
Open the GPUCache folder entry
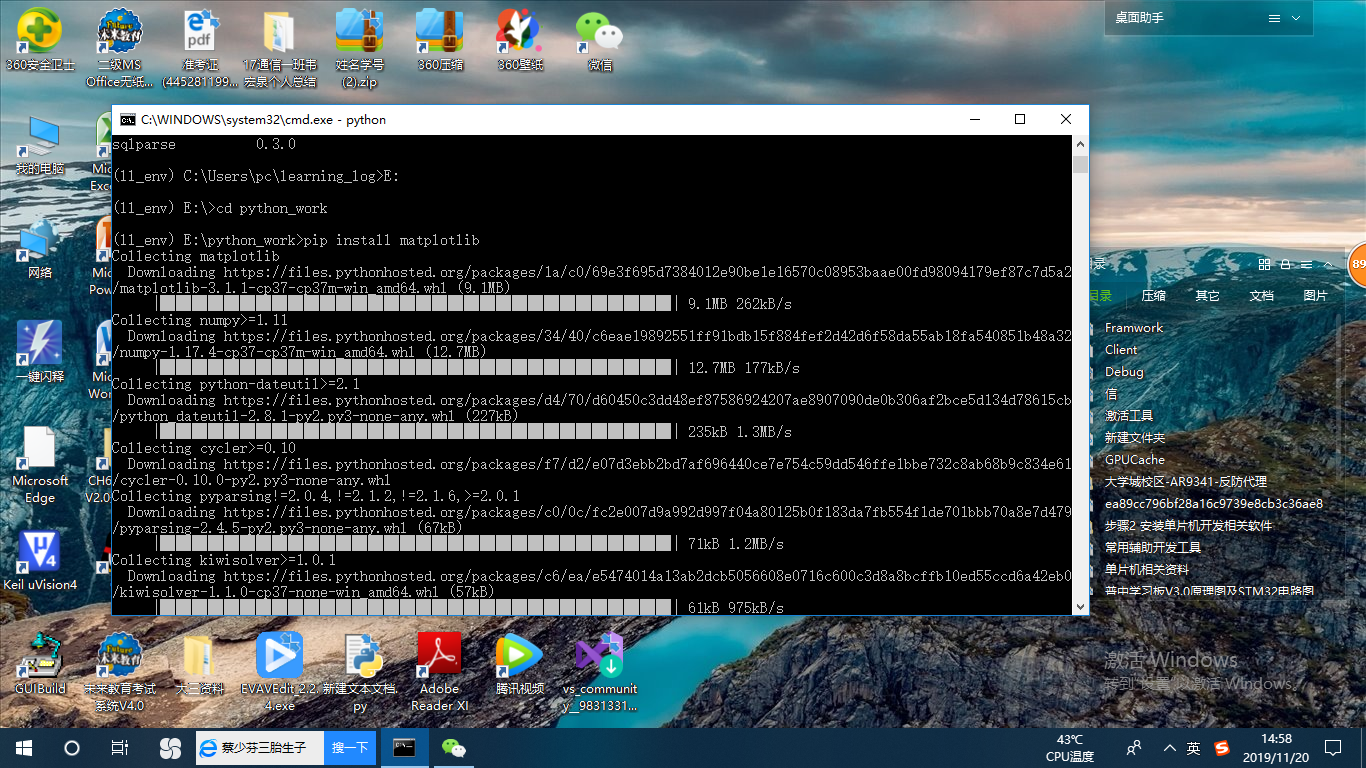click(x=1135, y=460)
